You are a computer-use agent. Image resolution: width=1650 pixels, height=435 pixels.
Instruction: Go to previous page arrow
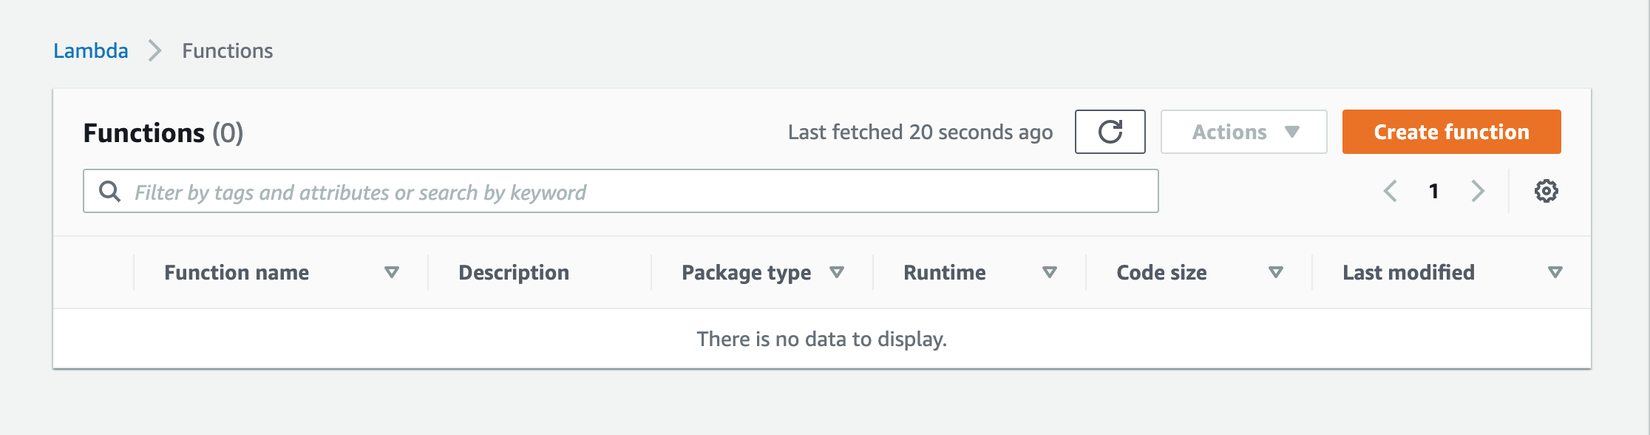[x=1390, y=191]
